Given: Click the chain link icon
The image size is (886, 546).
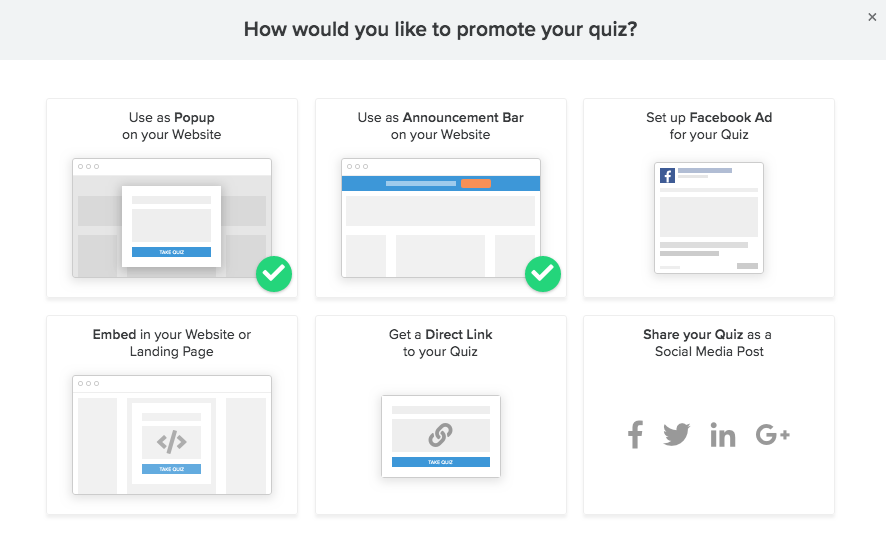Looking at the screenshot, I should [440, 435].
